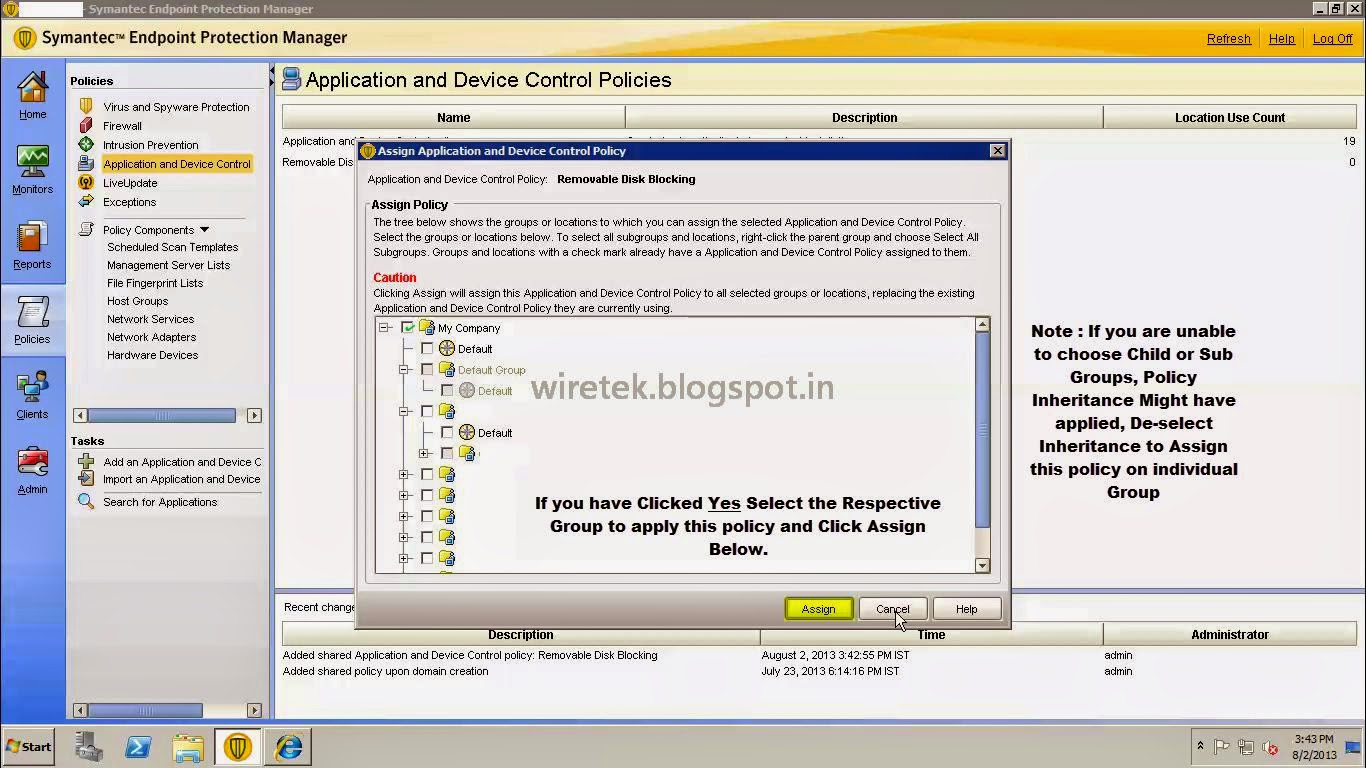Screen dimensions: 1366x768
Task: Click the Refresh link
Action: coord(1228,39)
